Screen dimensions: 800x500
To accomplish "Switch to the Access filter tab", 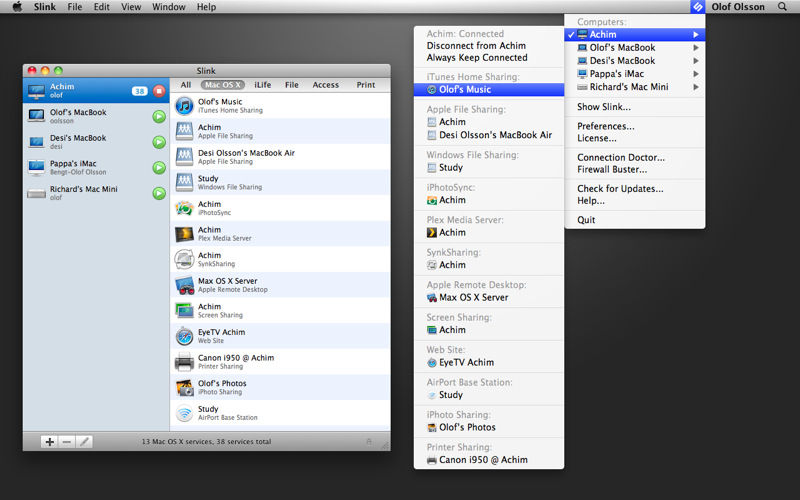I will click(326, 85).
